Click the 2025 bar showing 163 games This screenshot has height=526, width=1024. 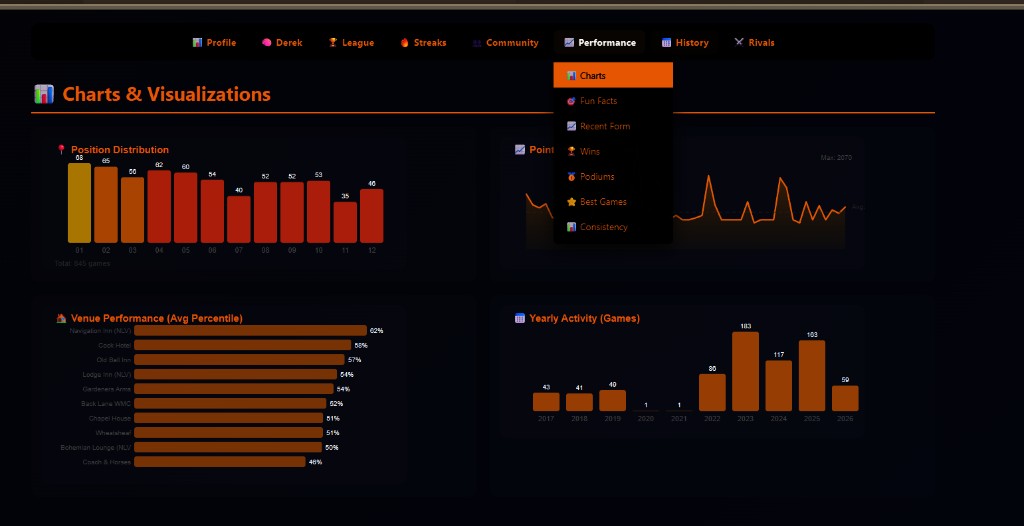tap(812, 376)
